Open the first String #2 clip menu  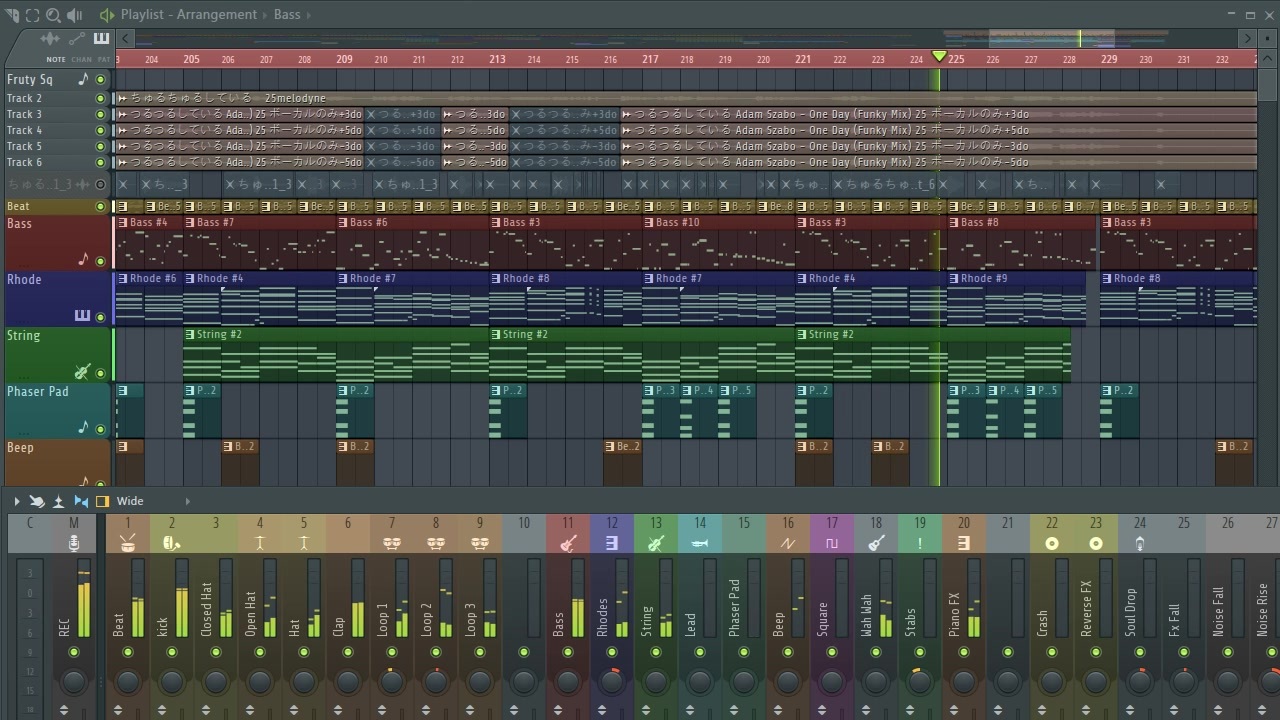click(x=190, y=335)
